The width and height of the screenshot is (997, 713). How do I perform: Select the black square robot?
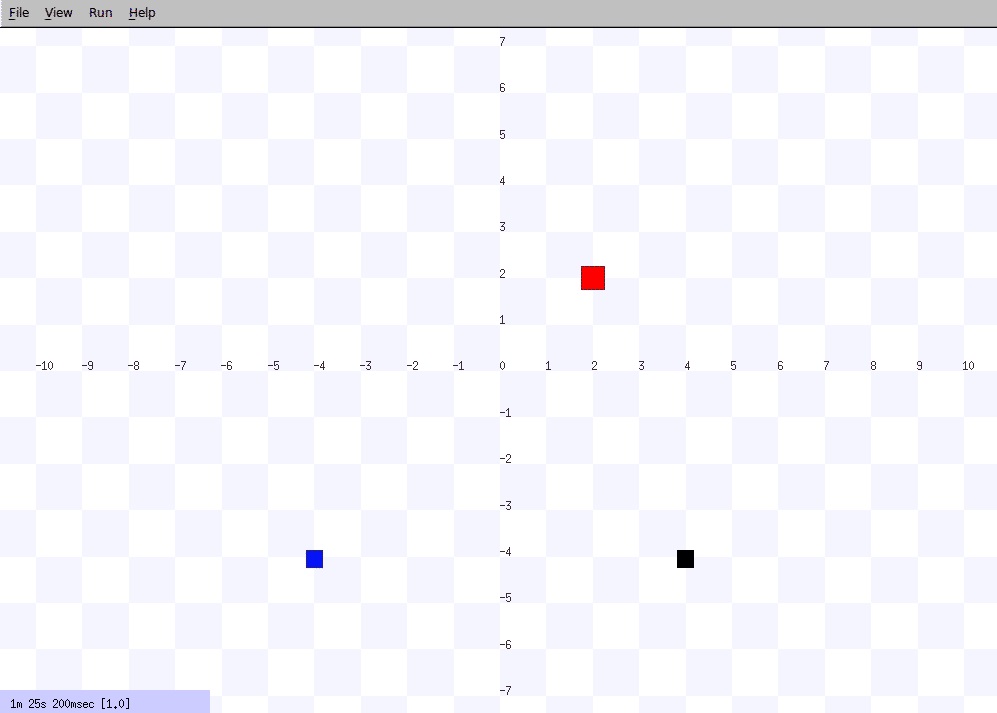pyautogui.click(x=685, y=559)
